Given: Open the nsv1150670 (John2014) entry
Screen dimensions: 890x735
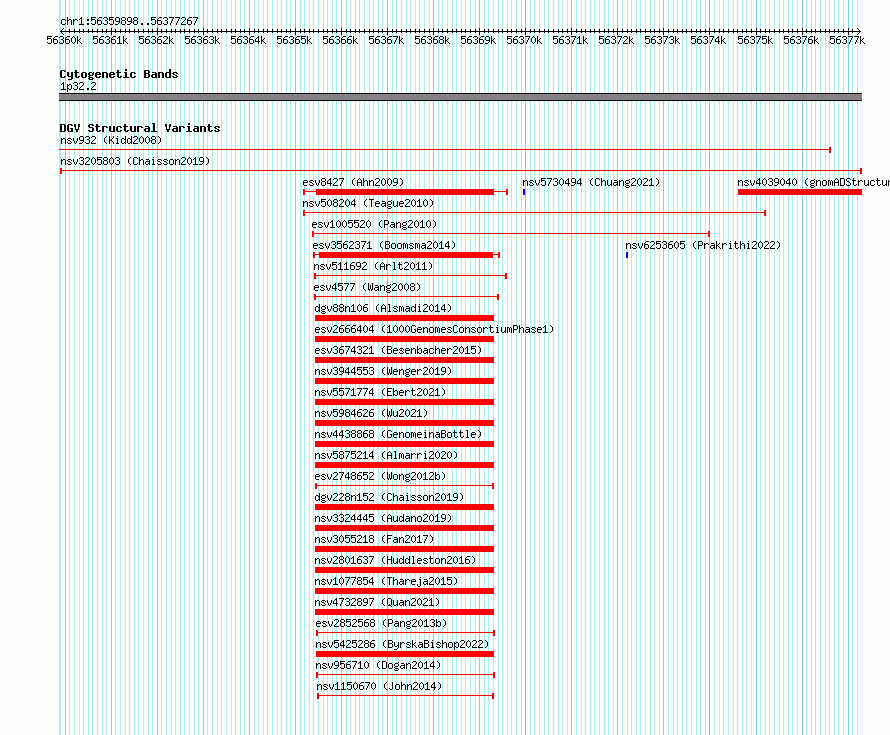Looking at the screenshot, I should [379, 686].
